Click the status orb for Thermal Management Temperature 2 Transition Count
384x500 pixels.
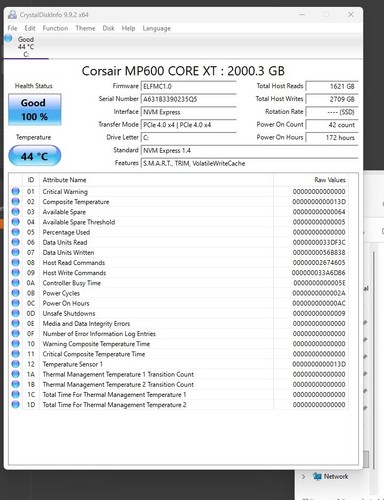point(15,384)
